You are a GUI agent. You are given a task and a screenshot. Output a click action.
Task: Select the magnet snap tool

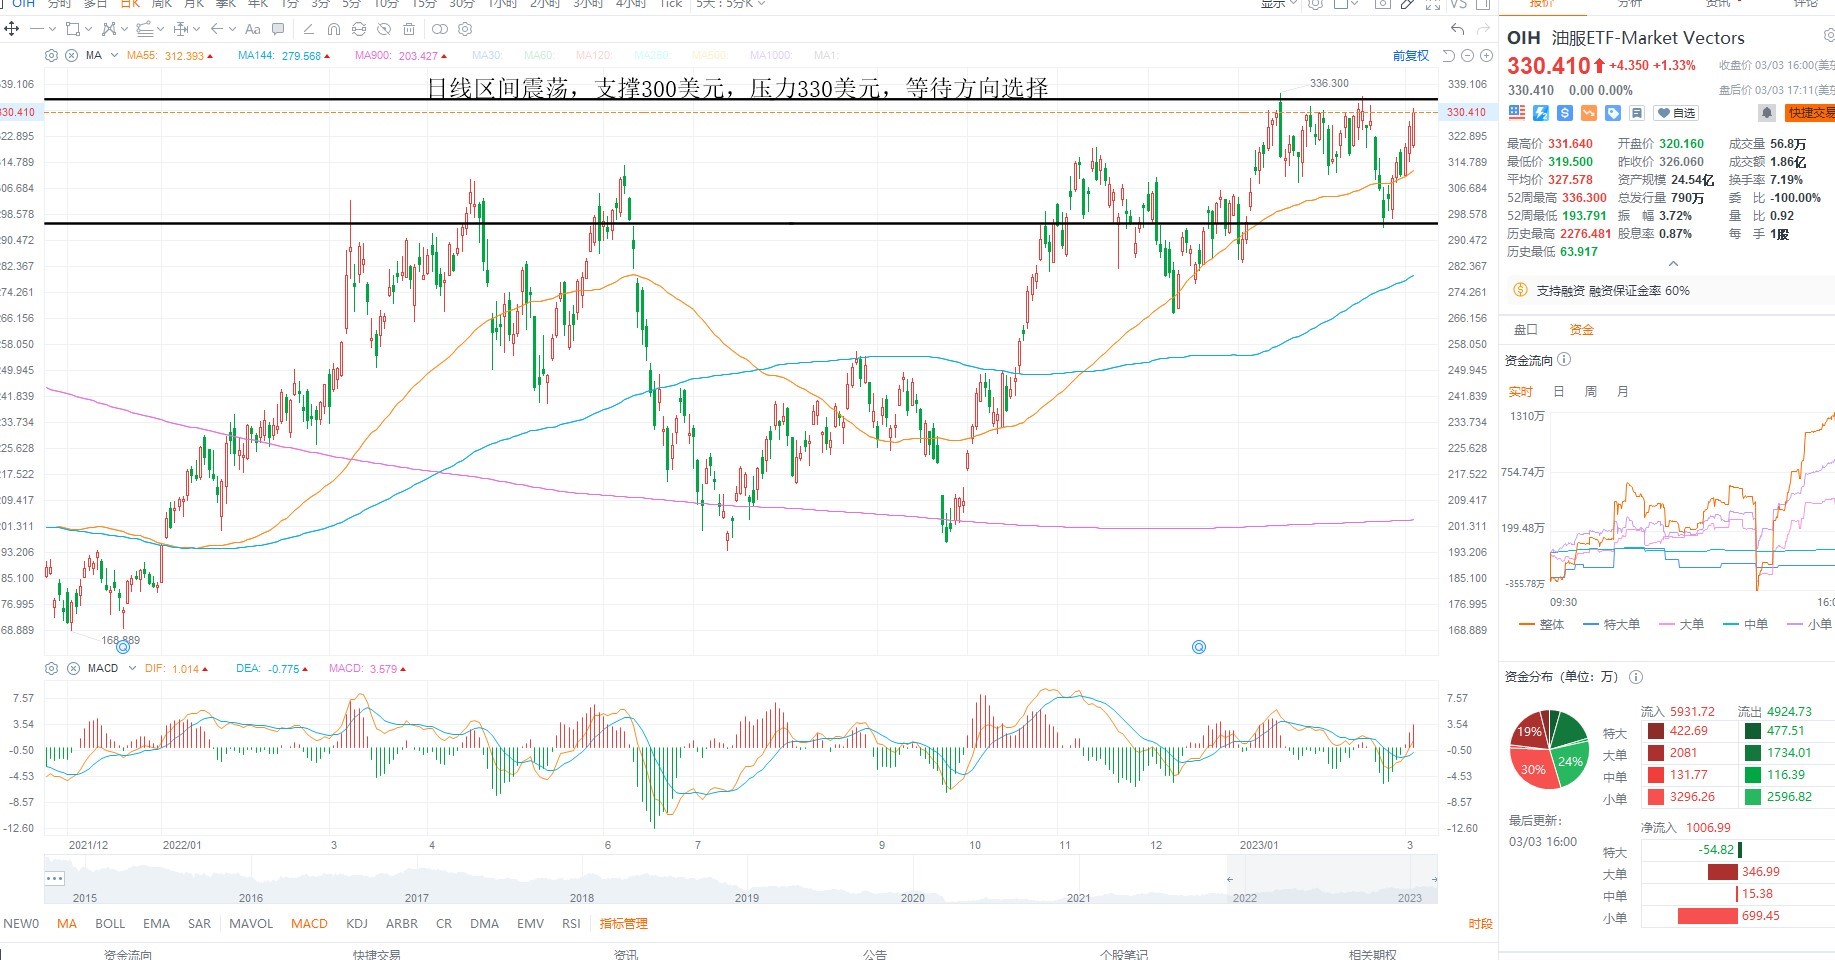click(x=334, y=29)
